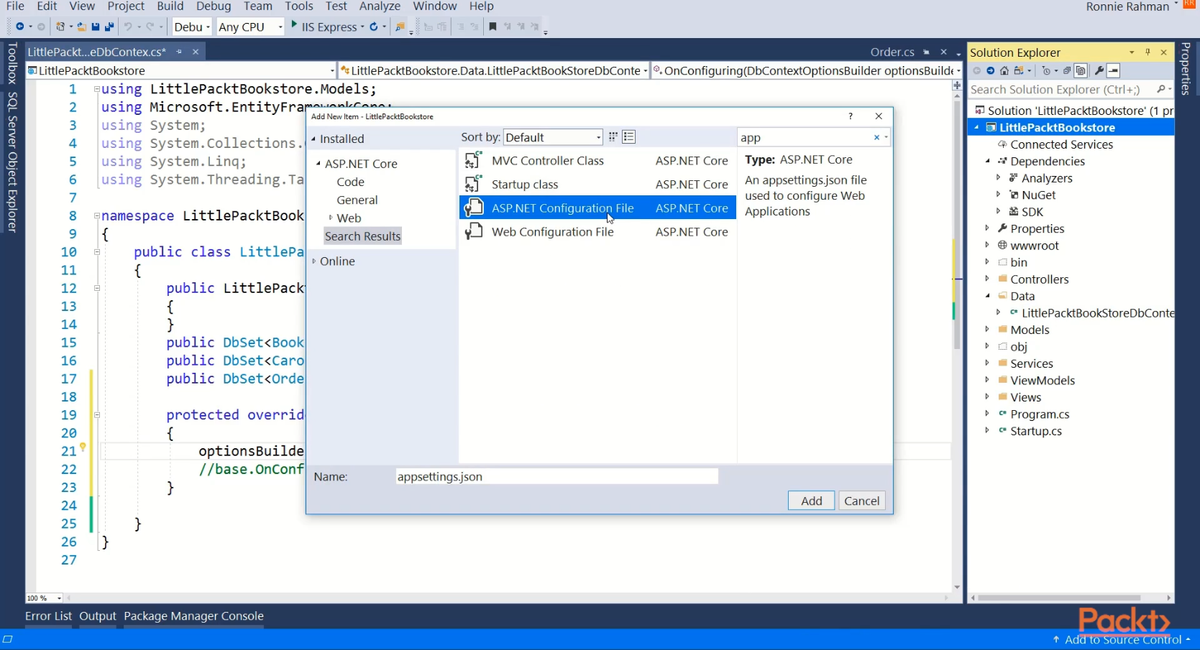The height and width of the screenshot is (650, 1200).
Task: Select Web Configuration File template
Action: coord(597,231)
